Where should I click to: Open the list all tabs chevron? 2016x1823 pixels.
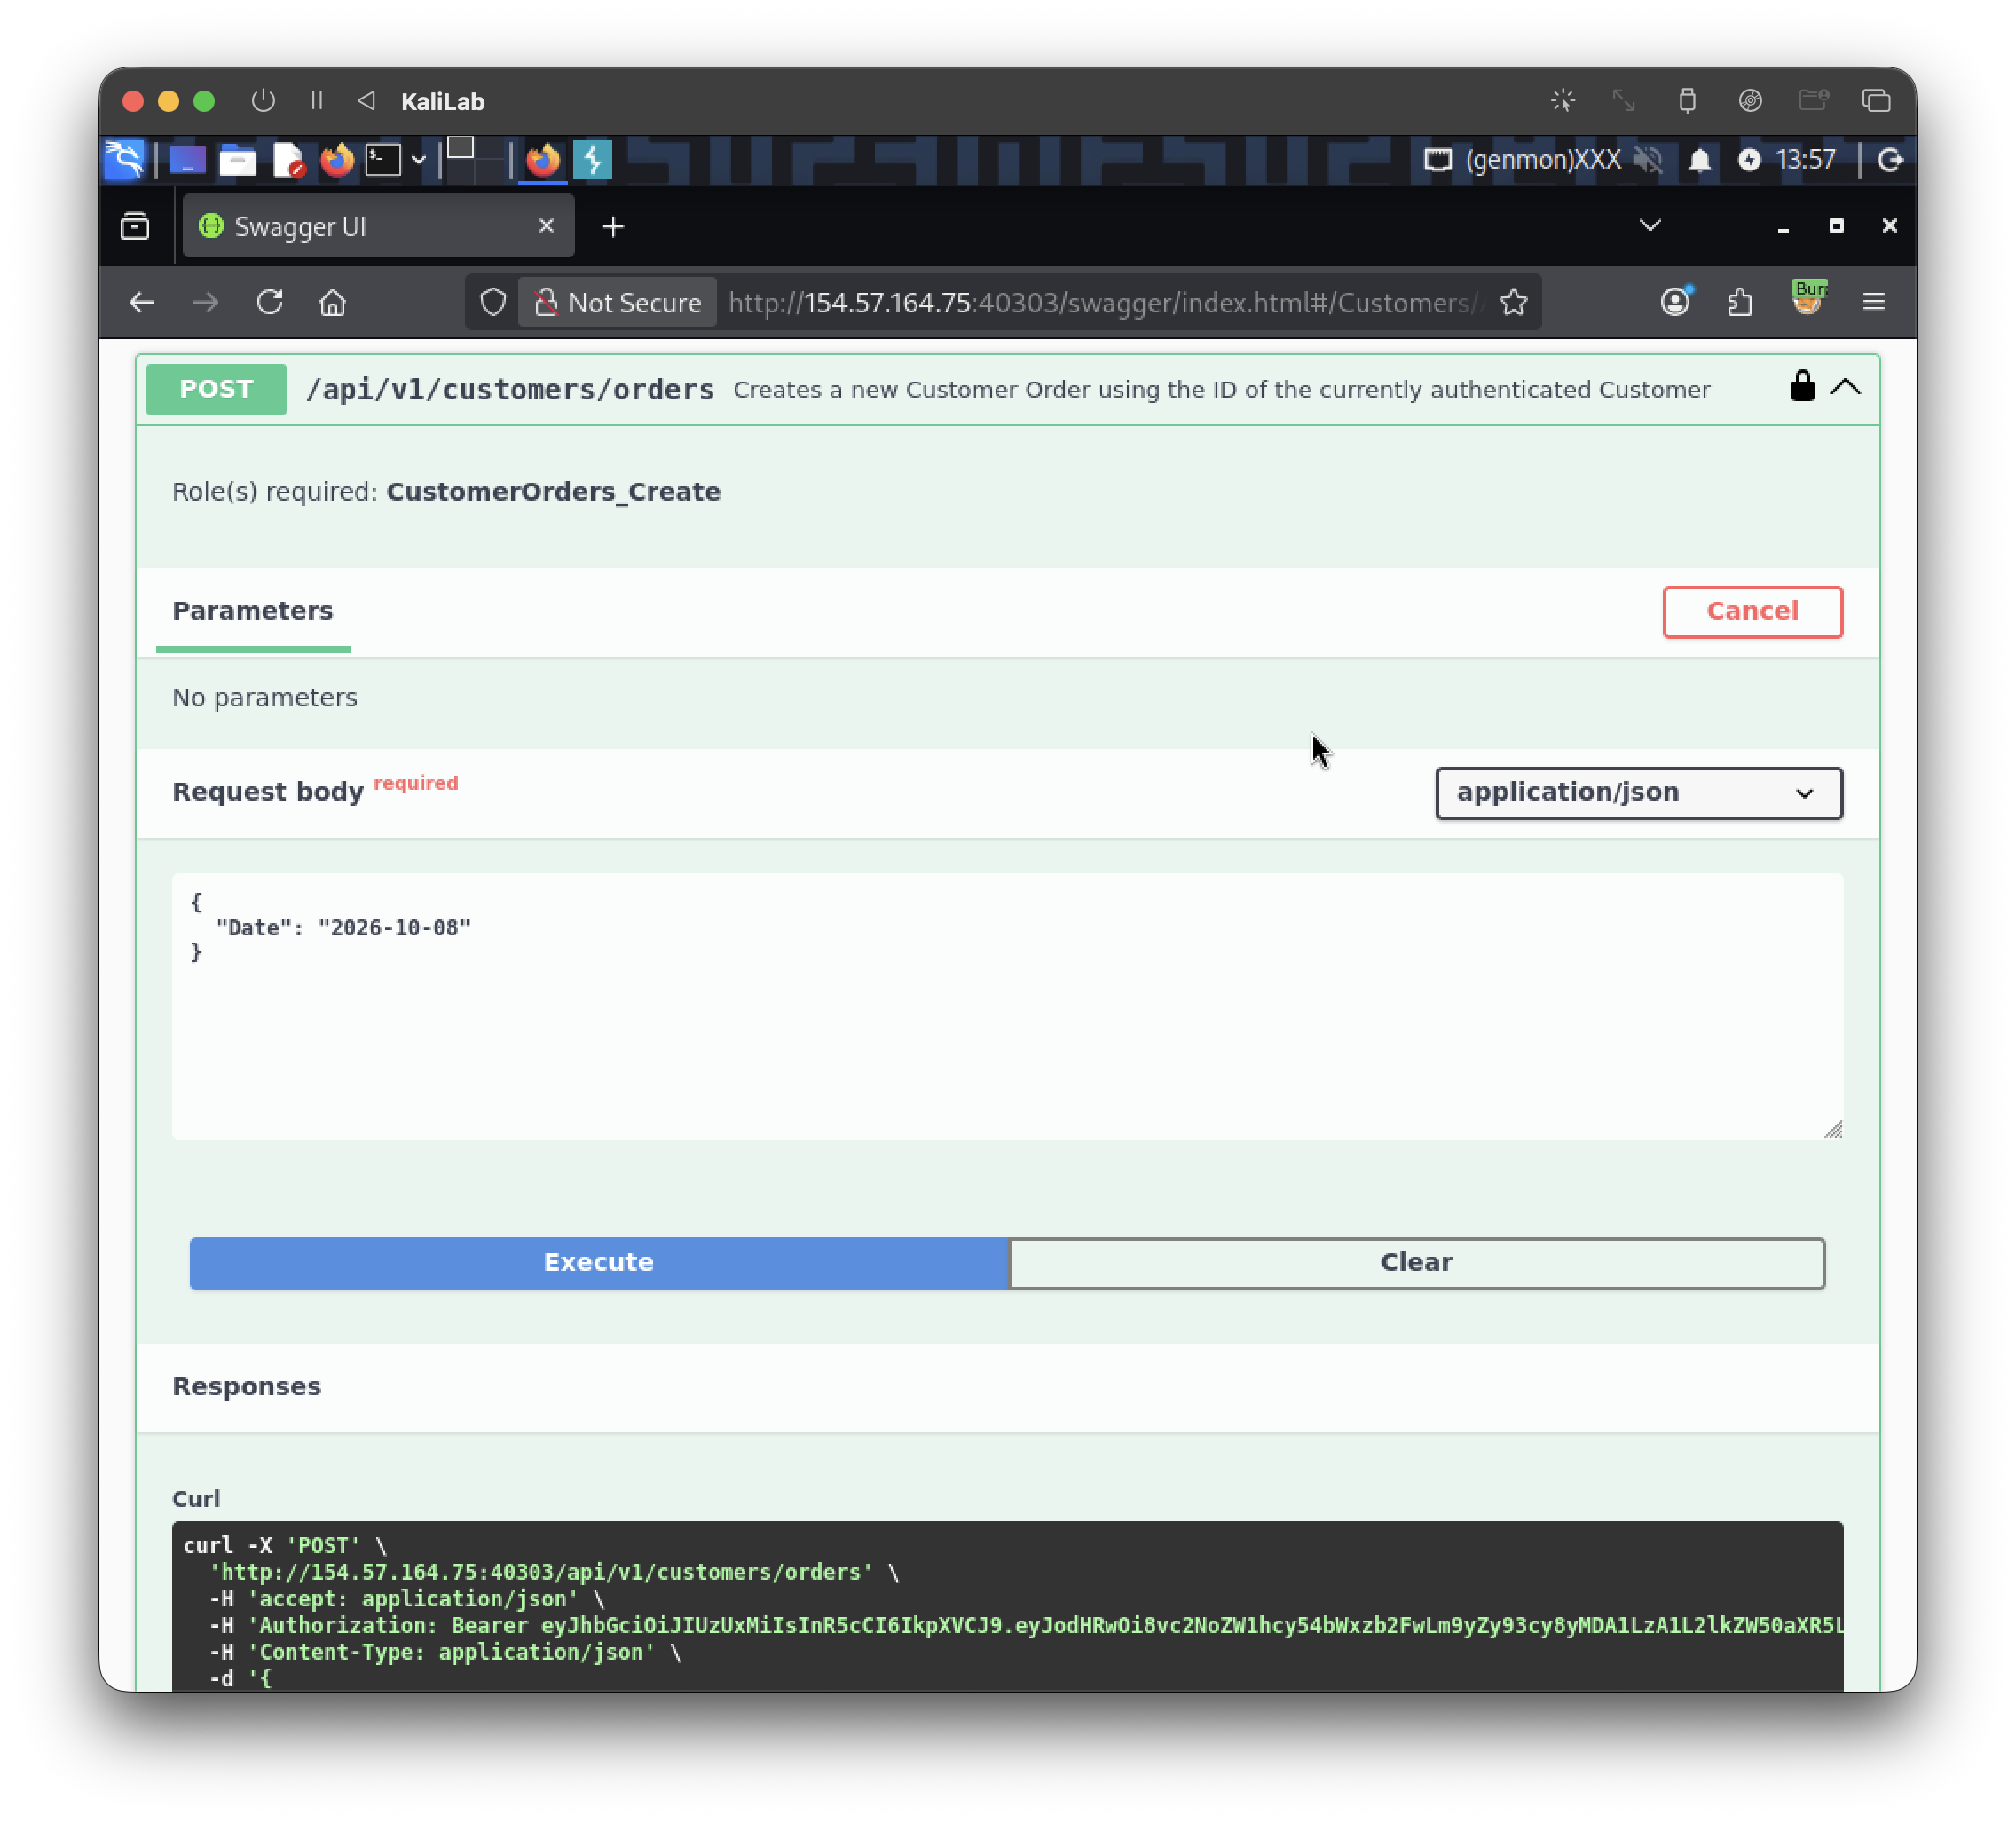(1650, 225)
